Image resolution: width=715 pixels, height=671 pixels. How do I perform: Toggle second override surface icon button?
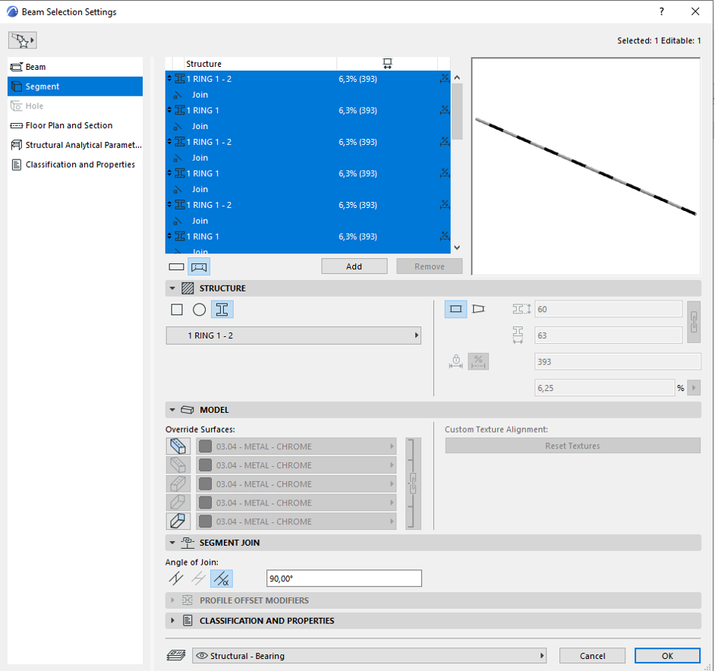point(178,465)
